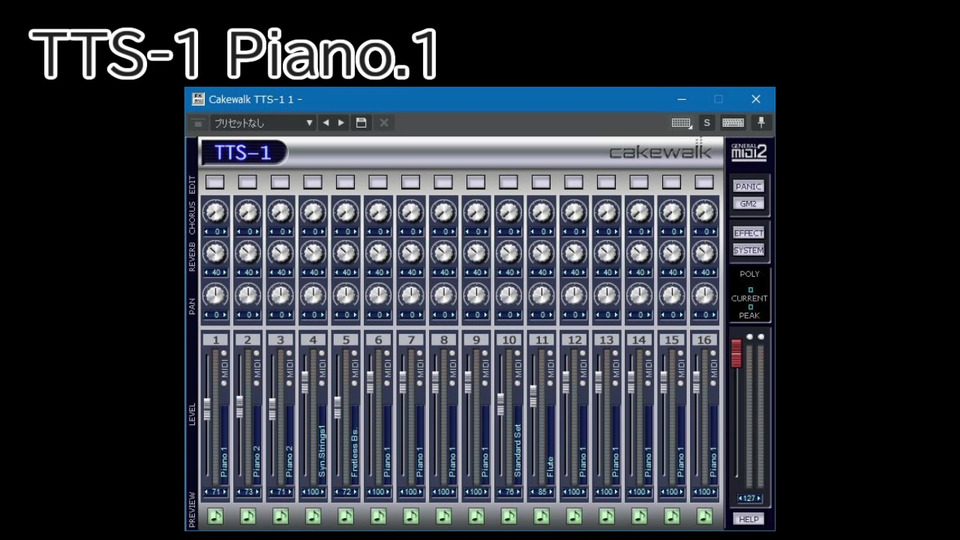This screenshot has height=540, width=960.
Task: Select channel number 10 label
Action: click(x=509, y=340)
